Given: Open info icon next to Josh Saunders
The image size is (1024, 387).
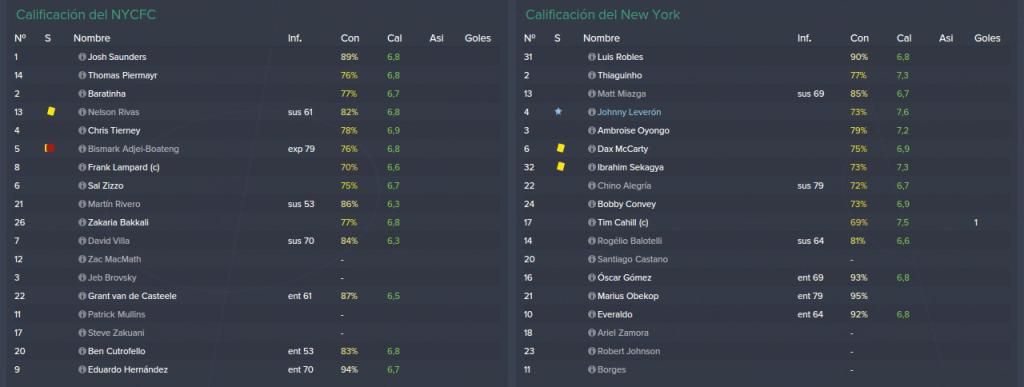Looking at the screenshot, I should 82,57.
